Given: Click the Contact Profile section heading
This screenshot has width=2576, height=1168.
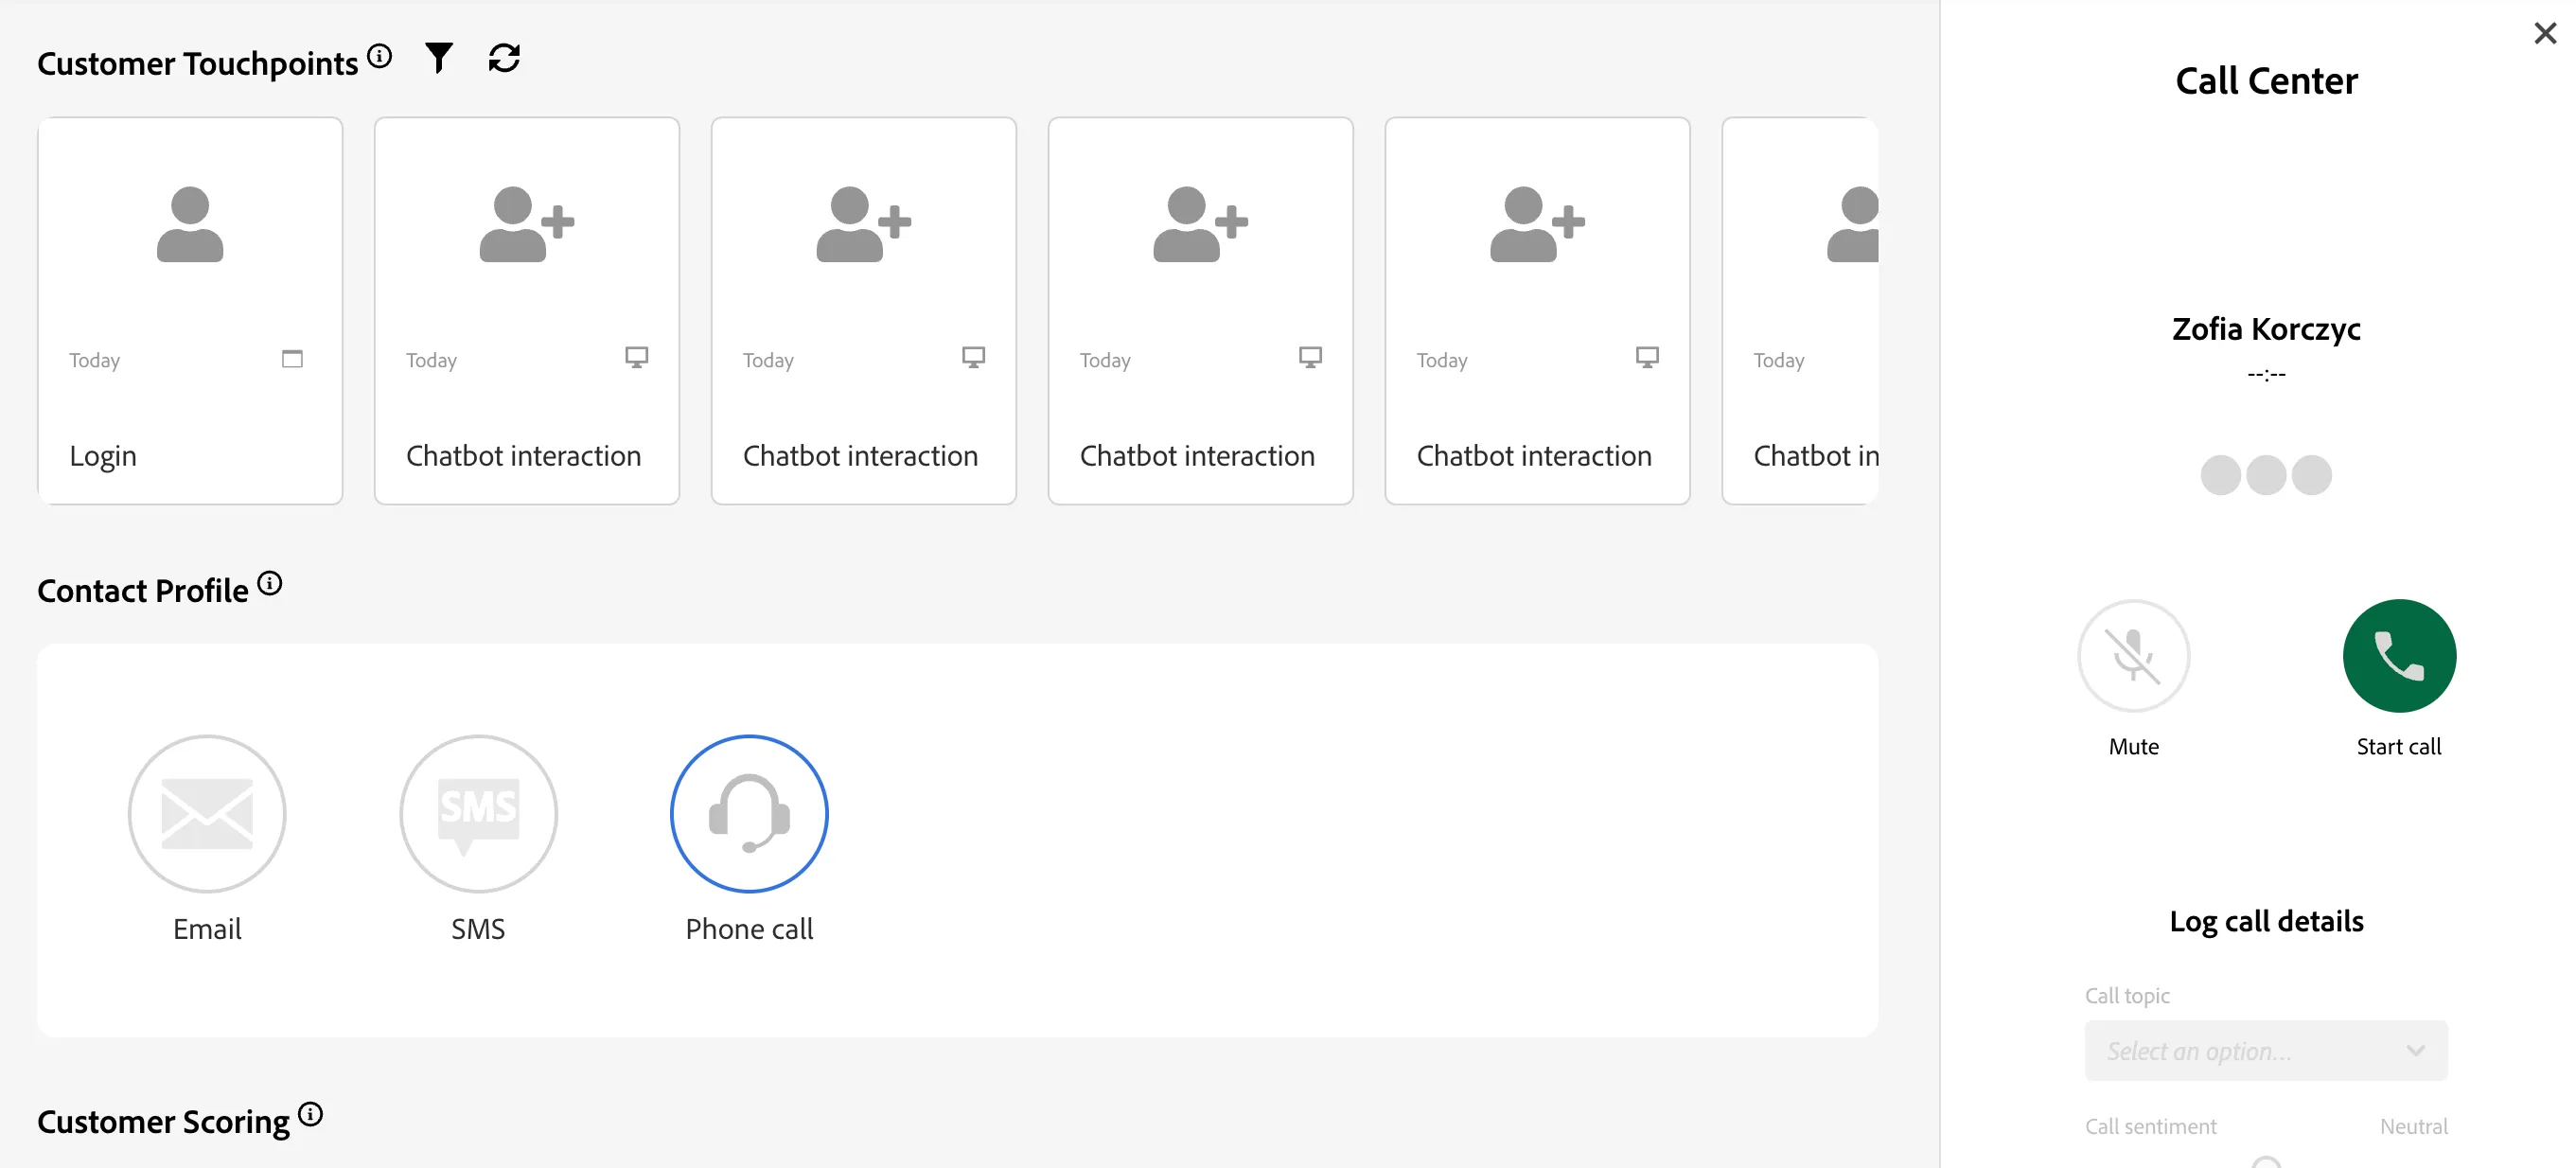Looking at the screenshot, I should (x=142, y=591).
